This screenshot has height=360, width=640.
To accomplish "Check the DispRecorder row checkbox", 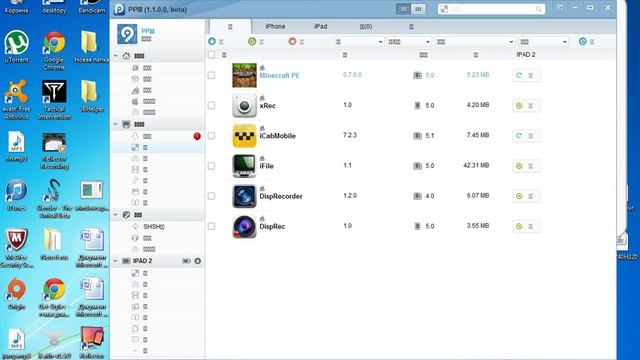I will pyautogui.click(x=211, y=196).
